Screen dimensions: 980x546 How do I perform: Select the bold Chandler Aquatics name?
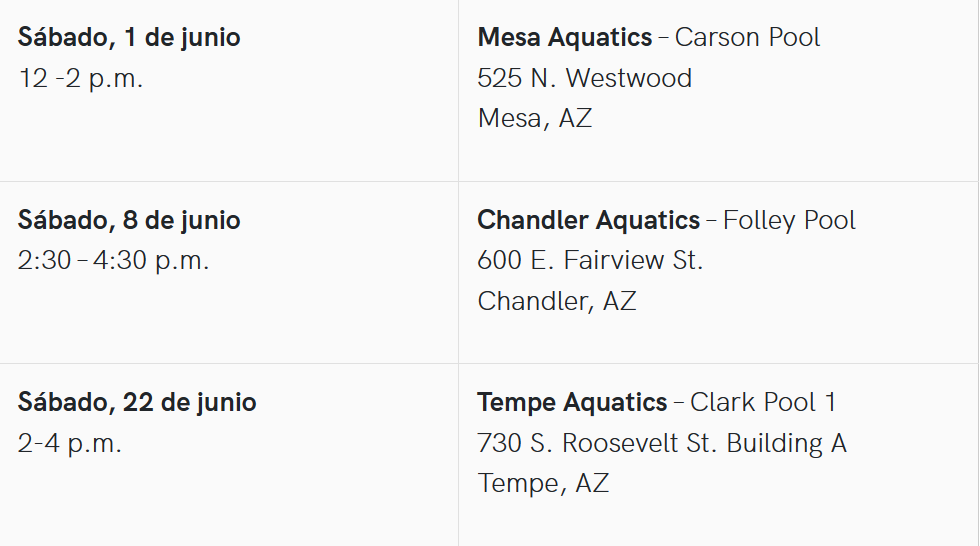point(588,220)
